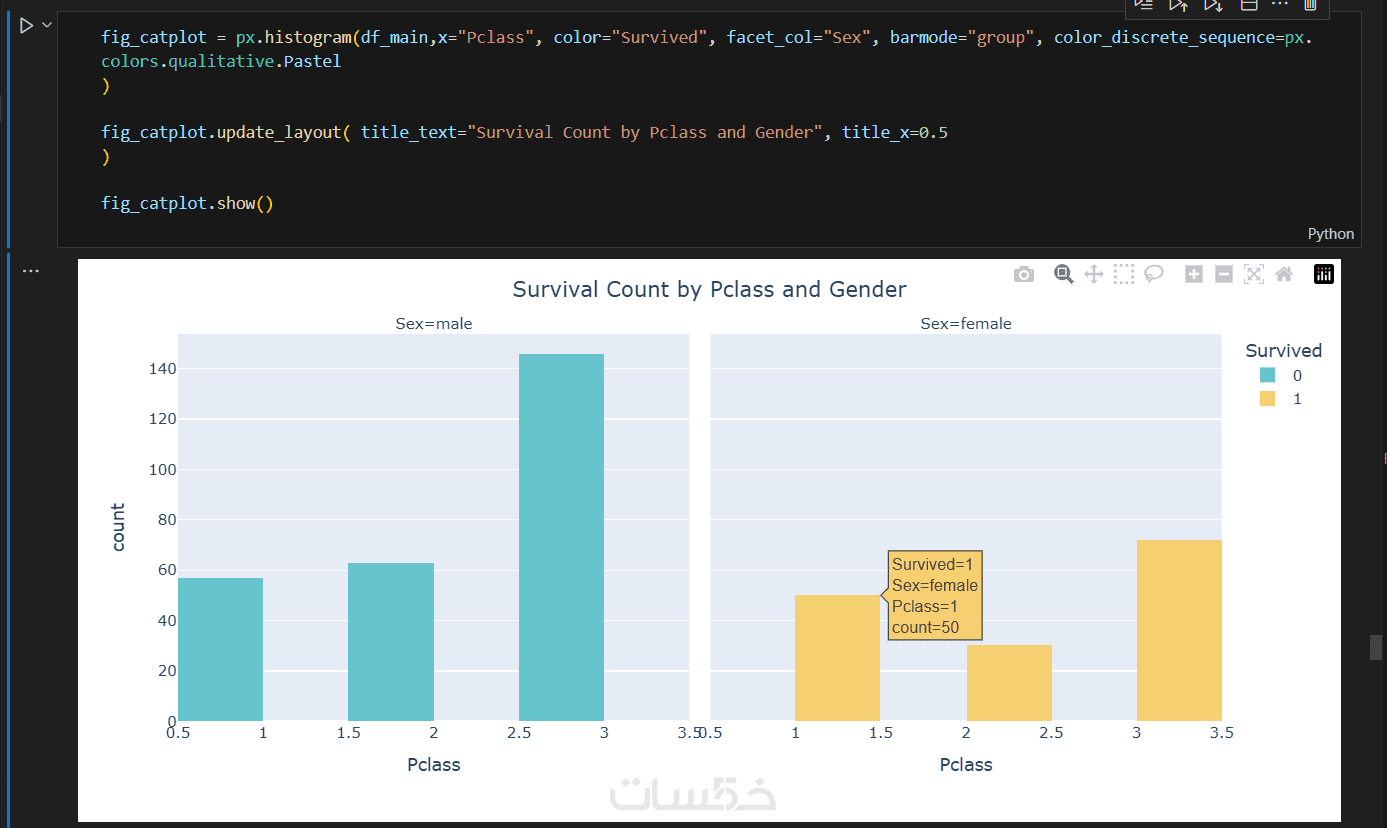The width and height of the screenshot is (1387, 828).
Task: Split the cell from the cell toolbar
Action: coord(1248,5)
